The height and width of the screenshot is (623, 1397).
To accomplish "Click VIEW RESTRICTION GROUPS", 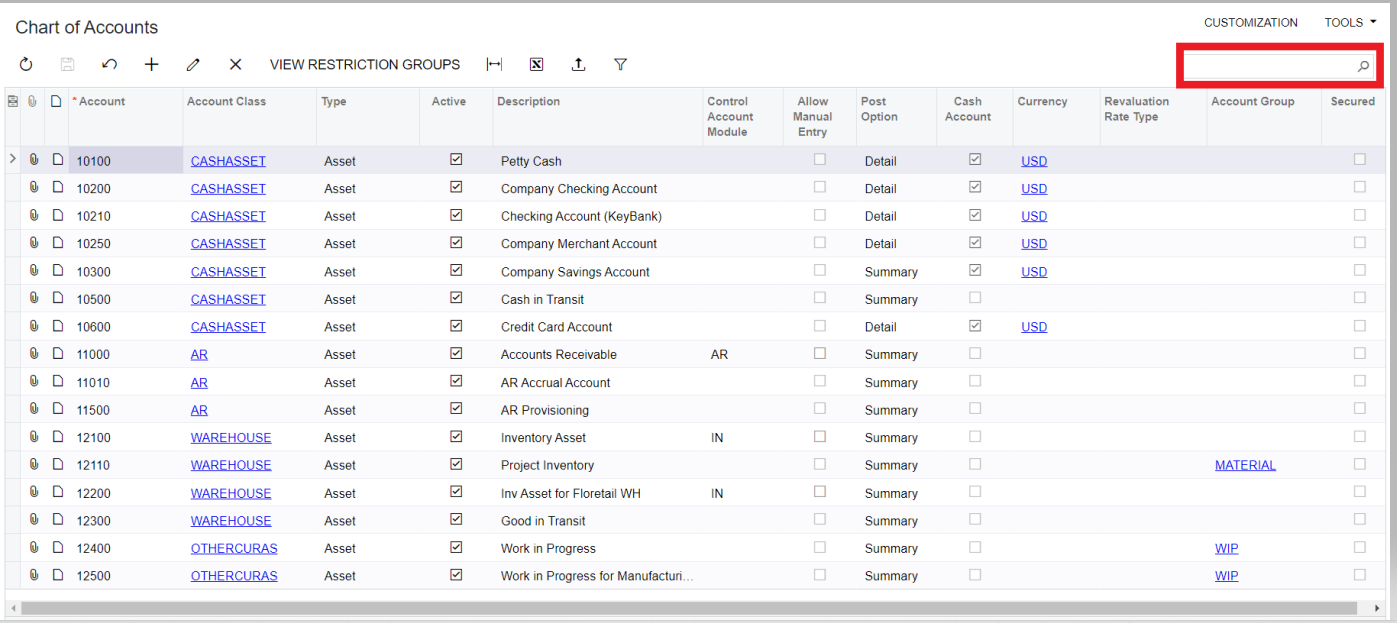I will [x=365, y=64].
